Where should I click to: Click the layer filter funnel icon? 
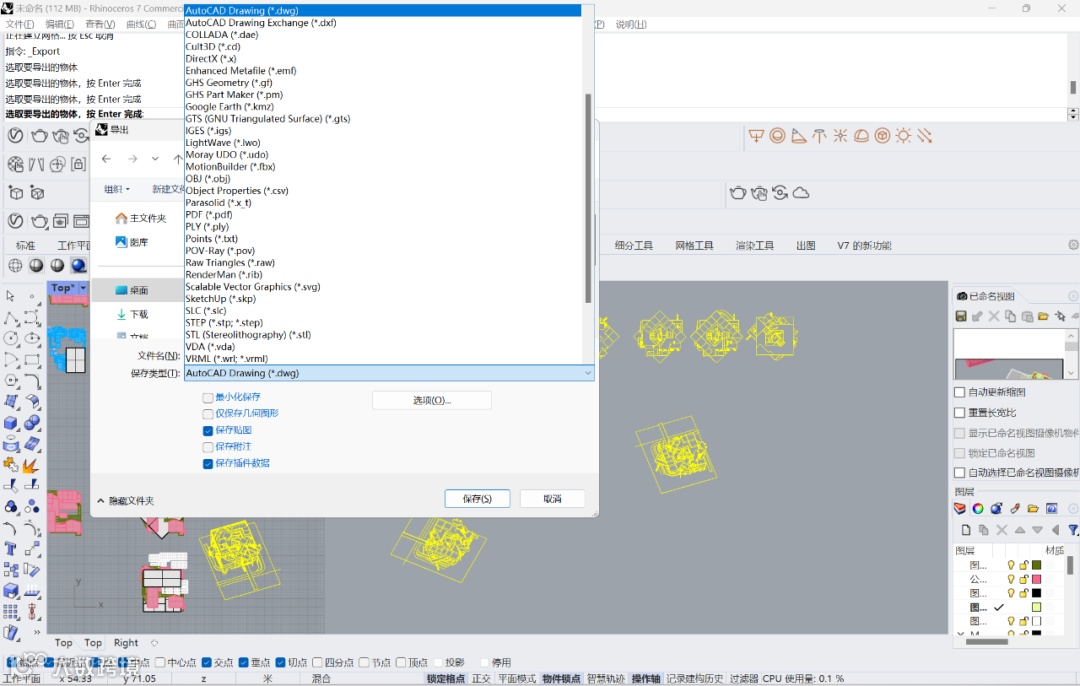[1072, 530]
